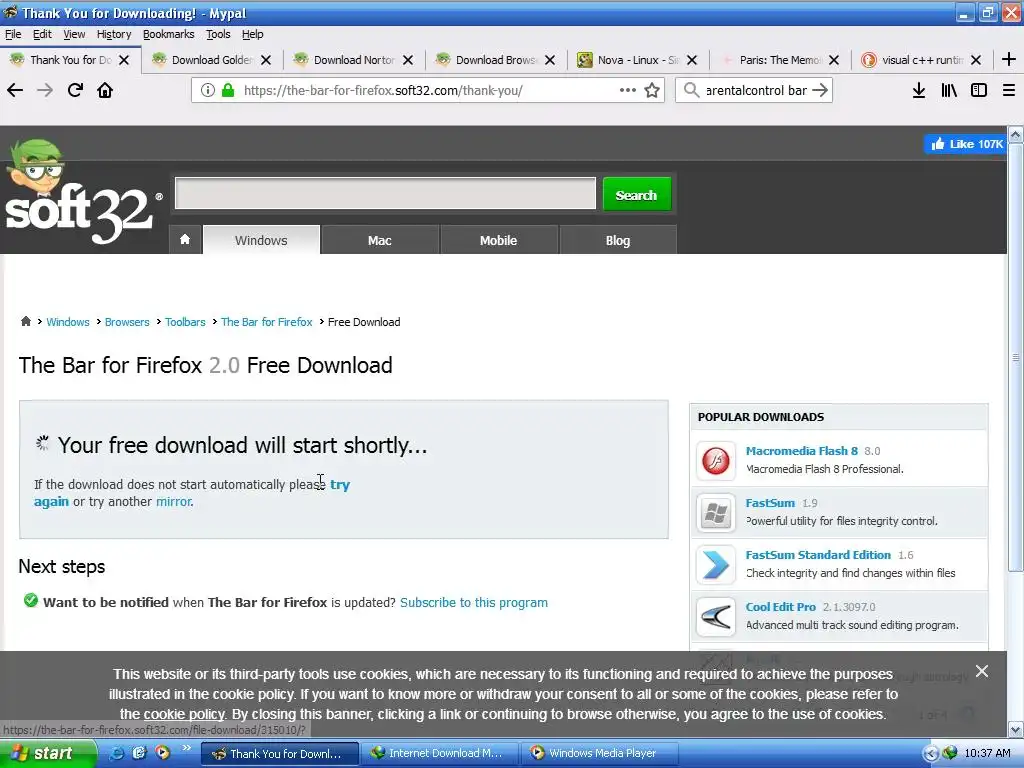Switch to Internet Download Manager taskbar item

tap(439, 753)
